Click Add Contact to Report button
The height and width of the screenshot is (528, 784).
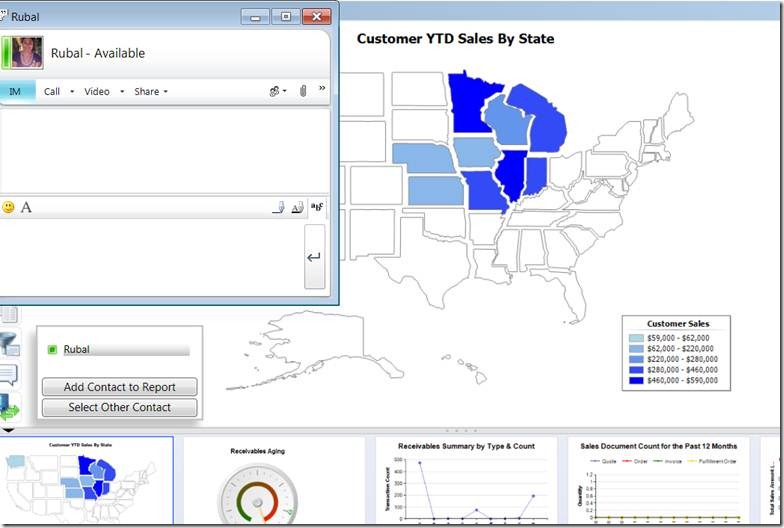[120, 387]
